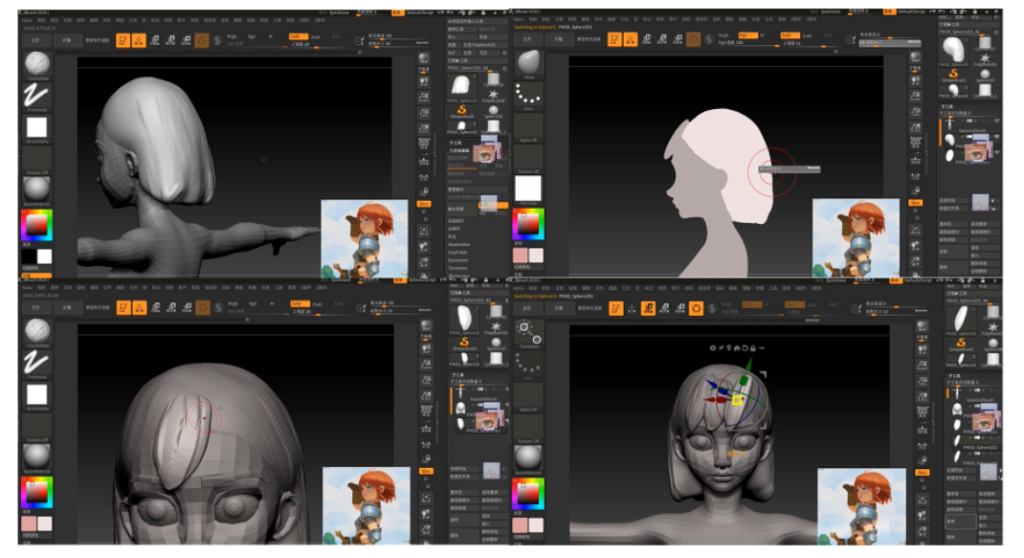This screenshot has height=558, width=1024.
Task: Click DefaultZScript in top-left screenshot title bar
Action: pos(420,12)
